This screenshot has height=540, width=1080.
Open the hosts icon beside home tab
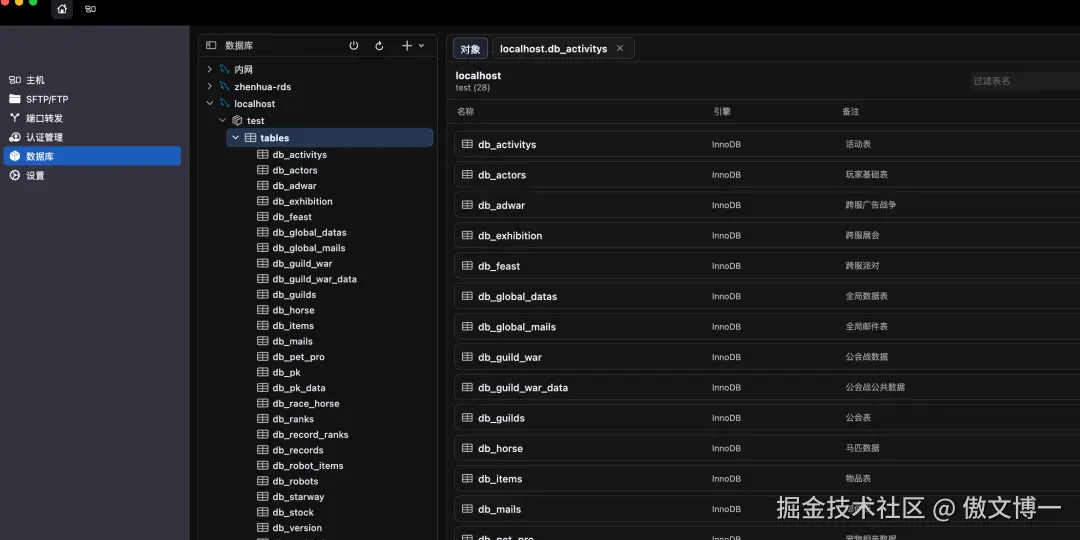90,9
